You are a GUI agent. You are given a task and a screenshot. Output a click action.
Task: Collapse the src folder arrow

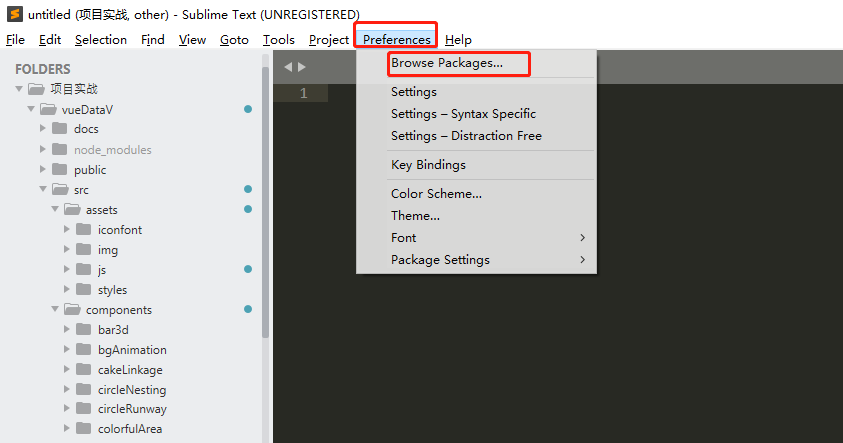tap(43, 189)
